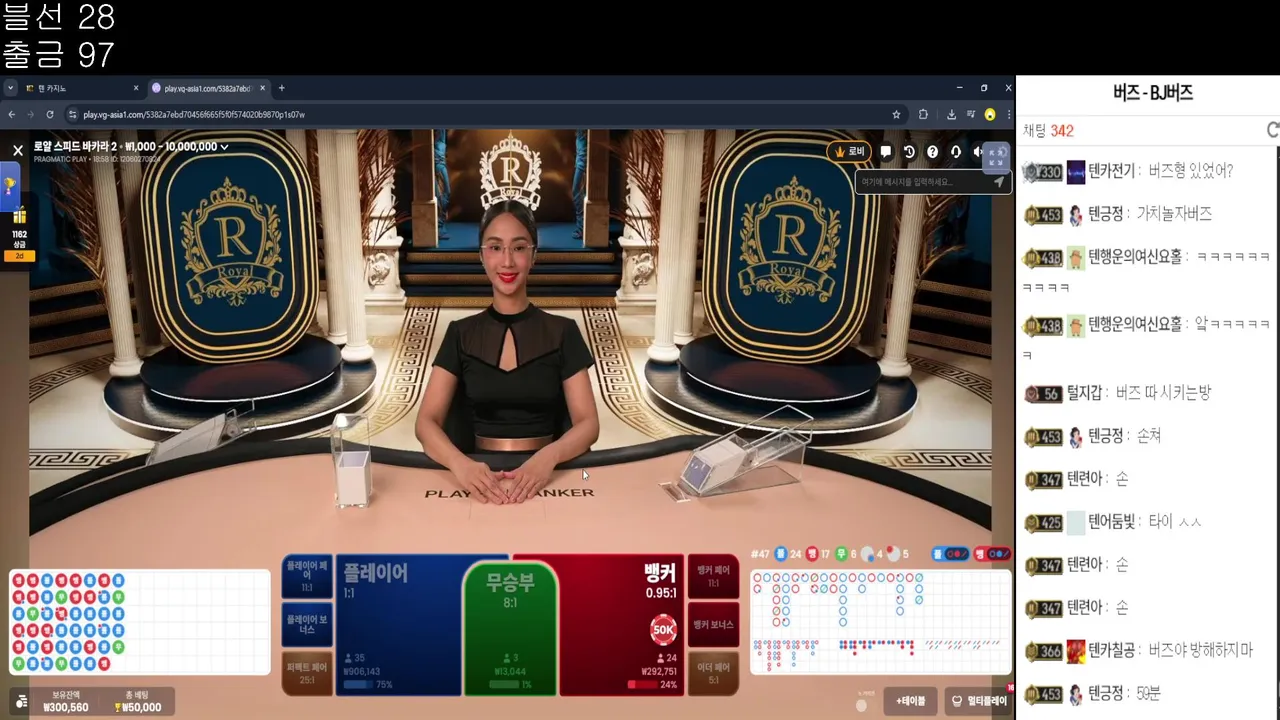
Task: View site information icon in address bar
Action: (x=75, y=114)
